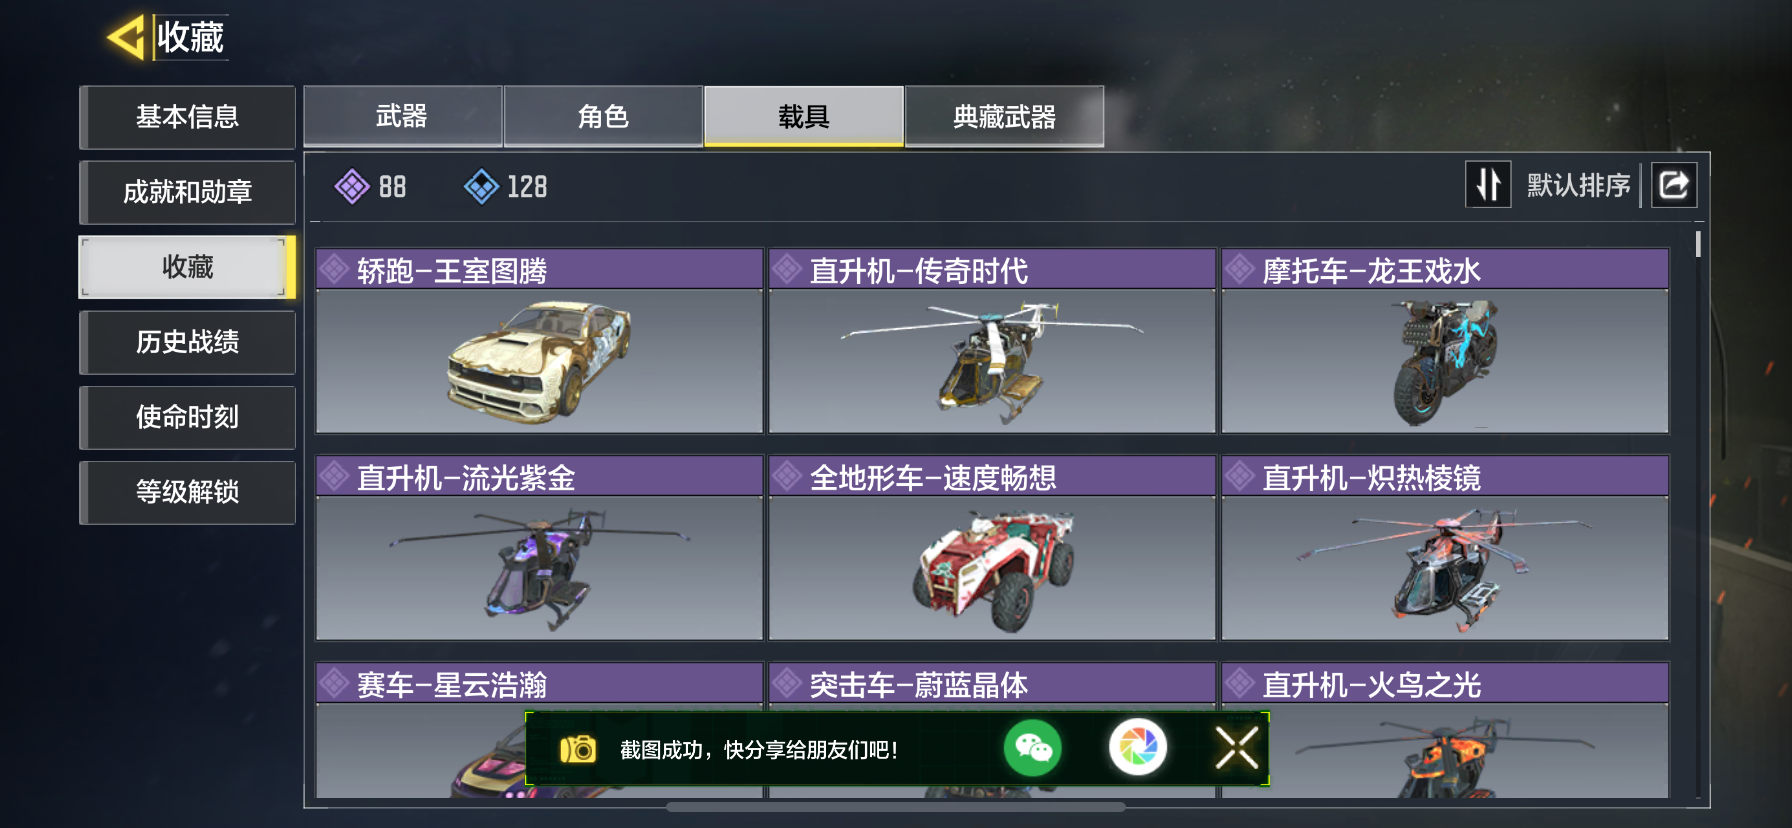Click the sort order arrows icon

click(1488, 185)
